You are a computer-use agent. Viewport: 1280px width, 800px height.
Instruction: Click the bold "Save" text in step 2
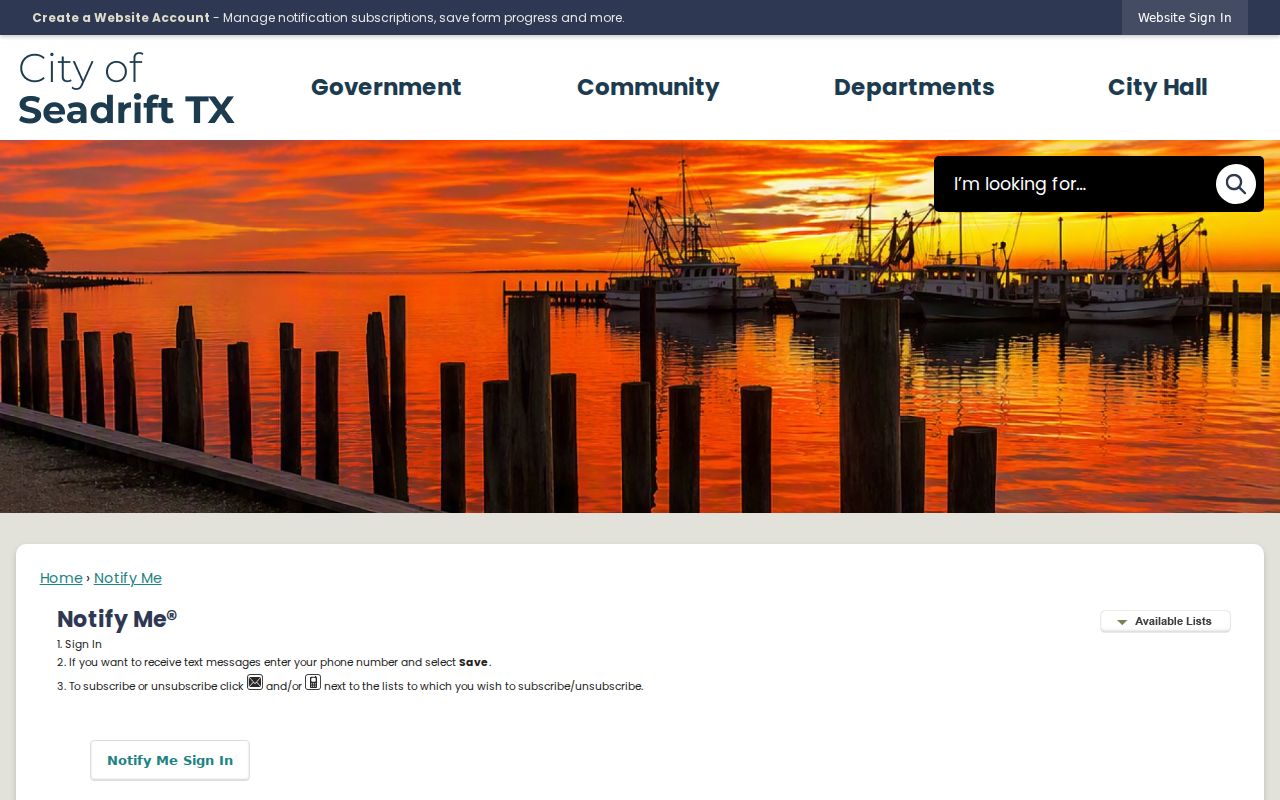click(x=473, y=662)
